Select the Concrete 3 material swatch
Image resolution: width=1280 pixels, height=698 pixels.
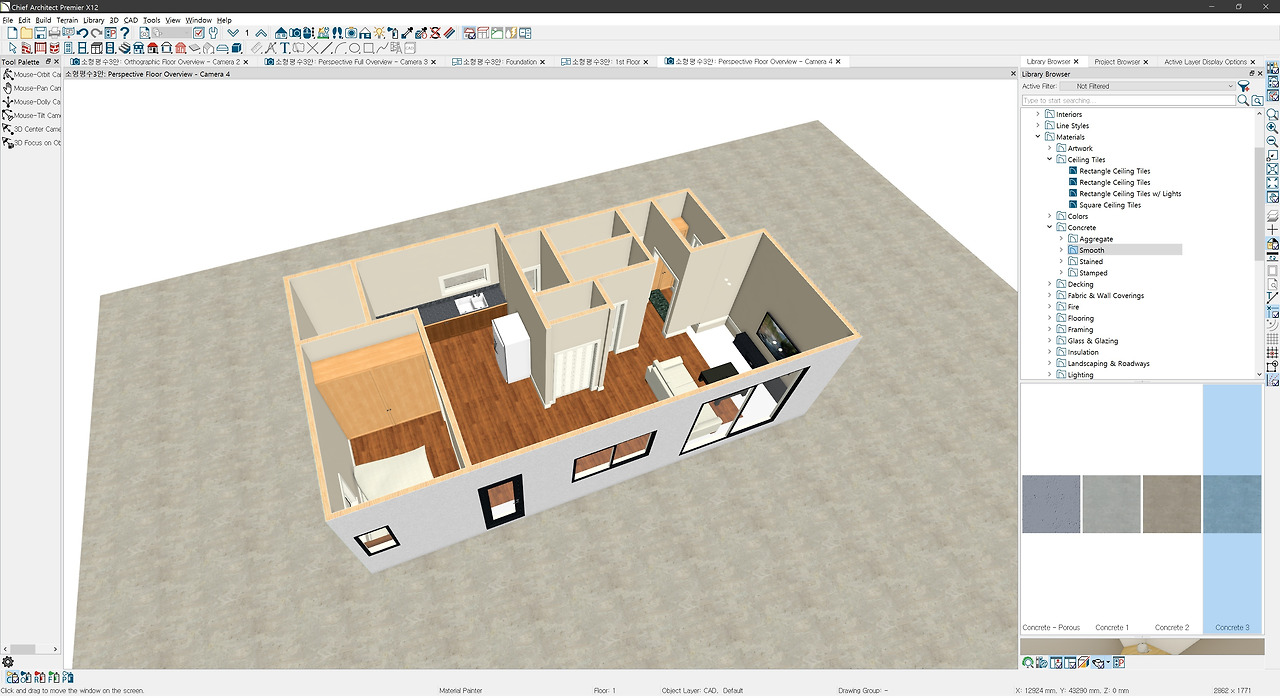(x=1231, y=504)
